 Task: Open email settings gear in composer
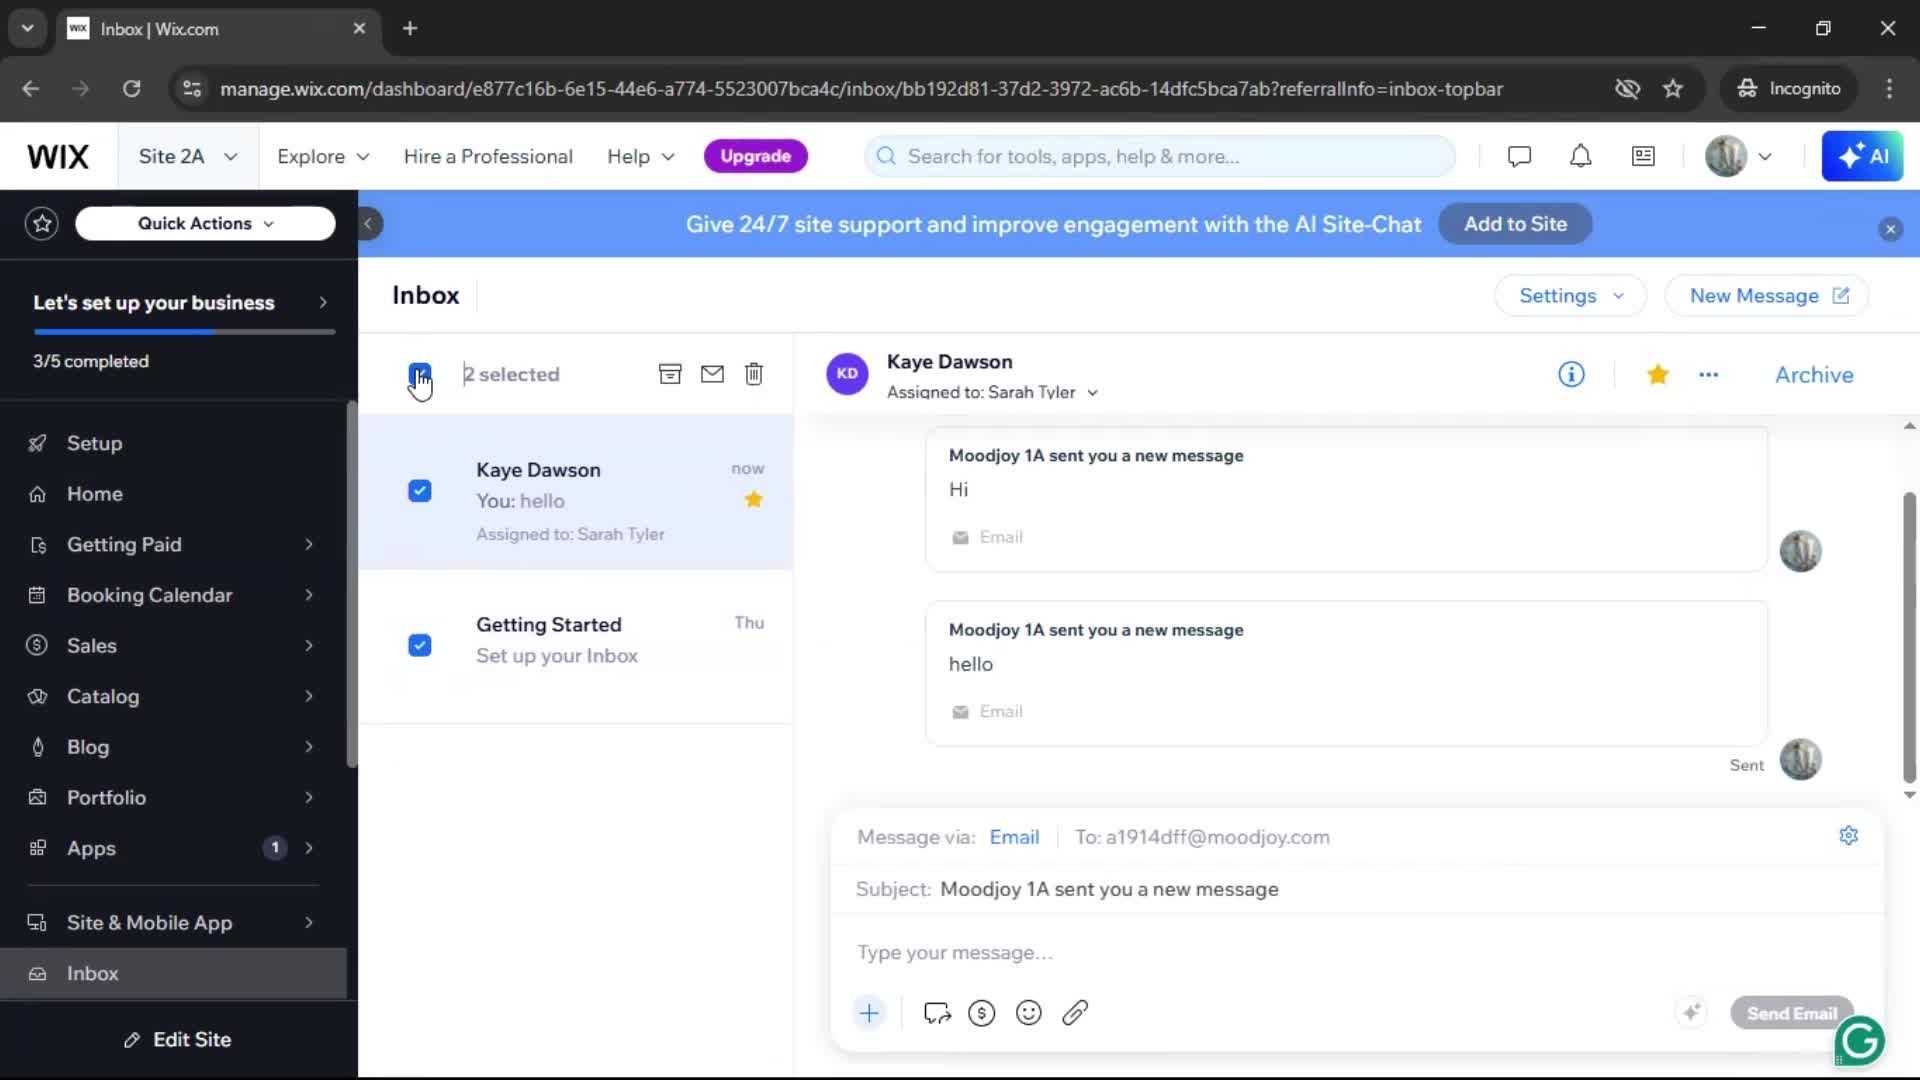(1848, 836)
